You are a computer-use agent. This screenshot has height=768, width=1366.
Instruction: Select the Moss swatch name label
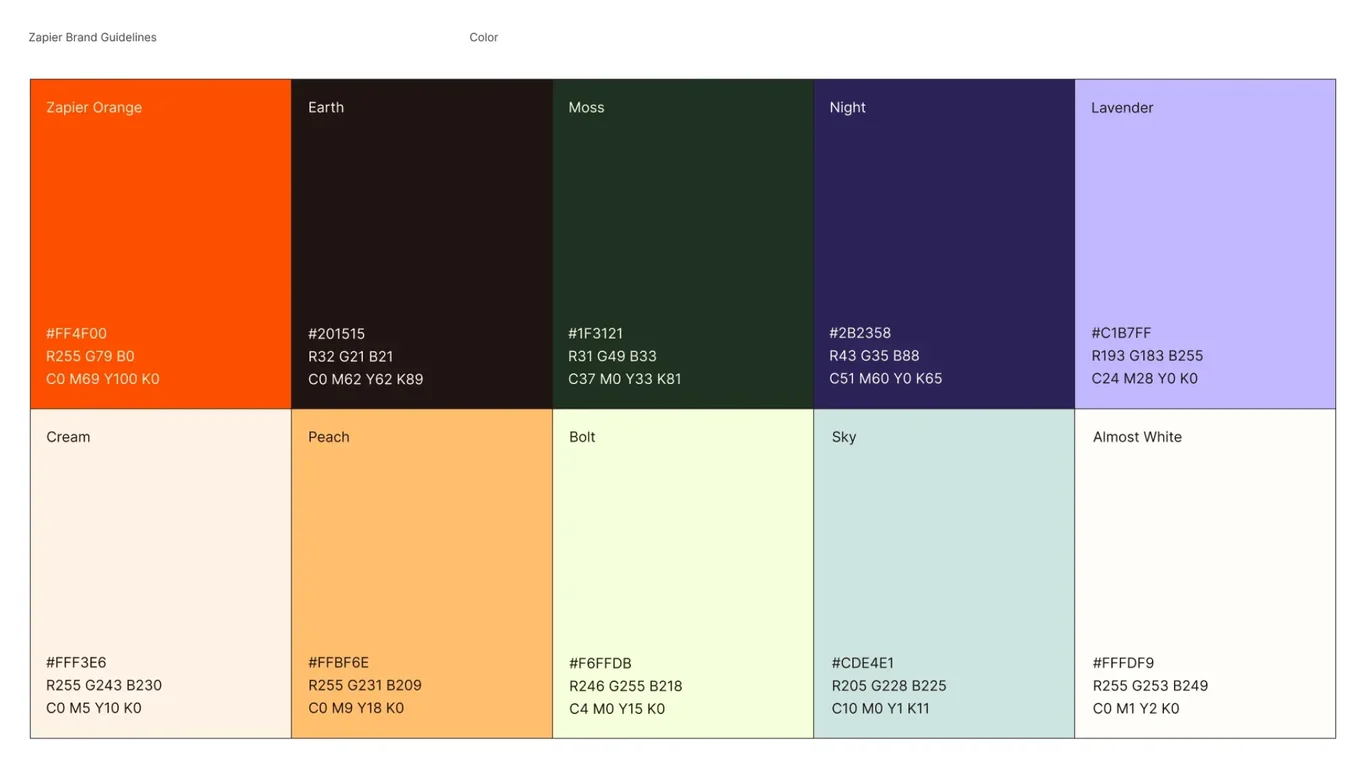point(586,107)
